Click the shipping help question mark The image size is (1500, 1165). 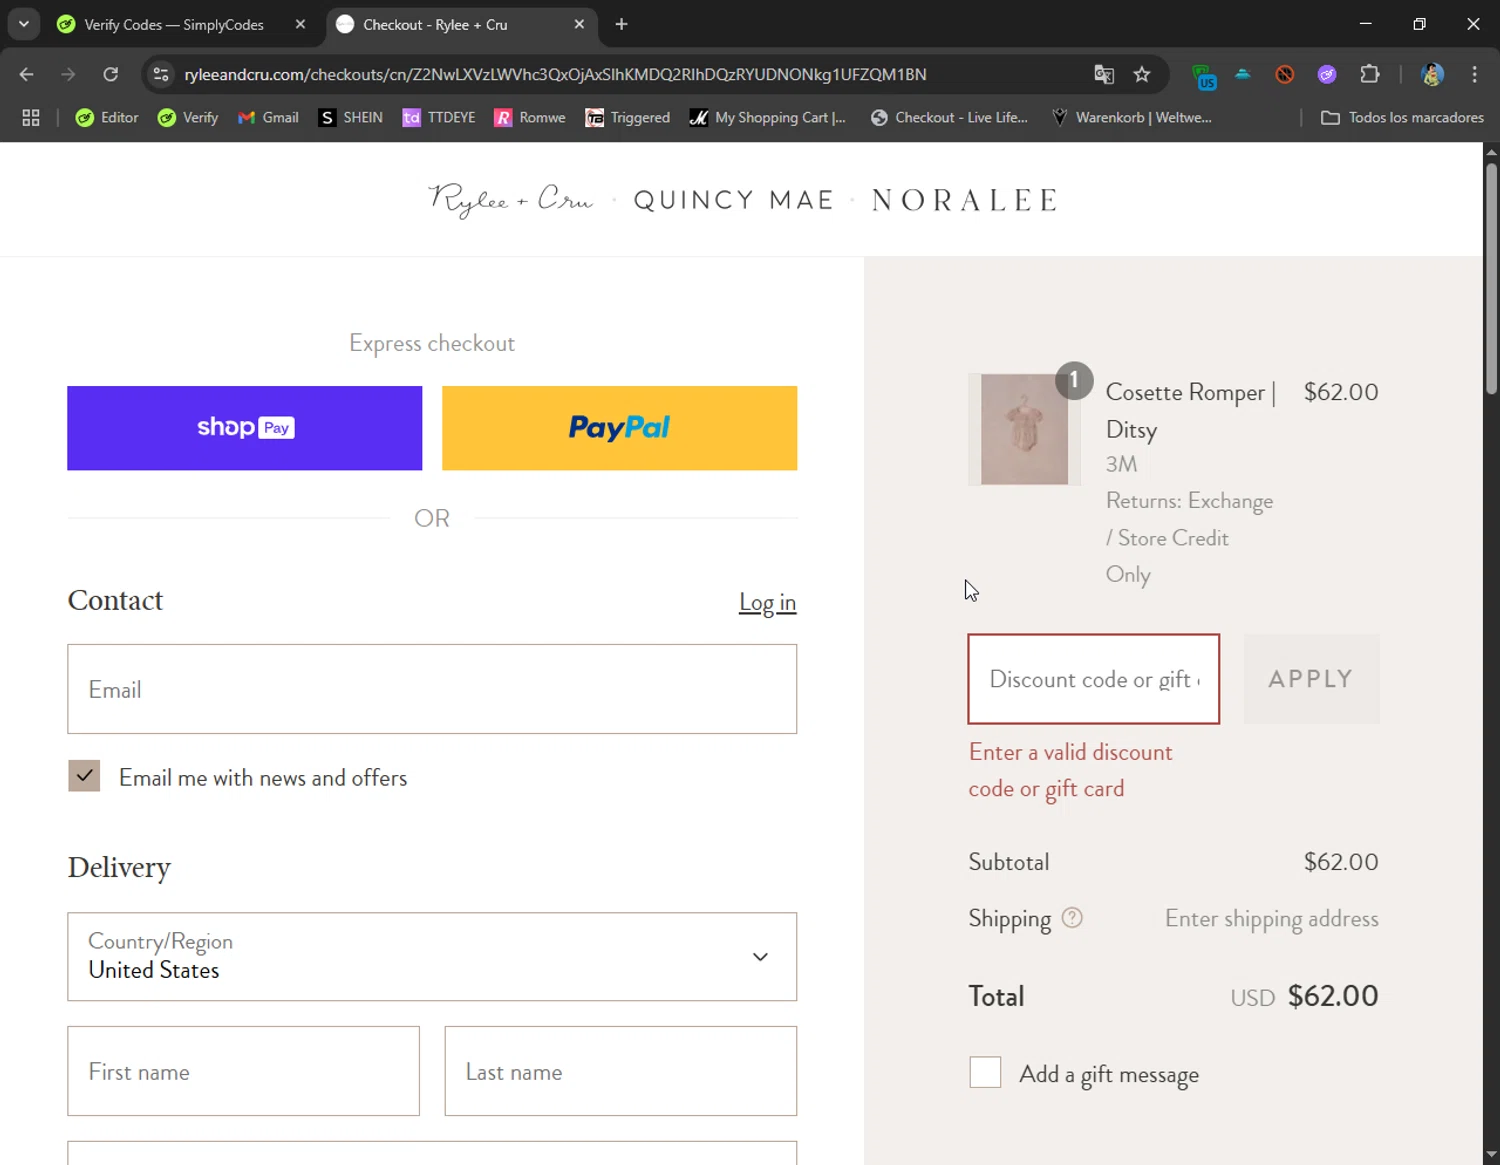[1072, 917]
